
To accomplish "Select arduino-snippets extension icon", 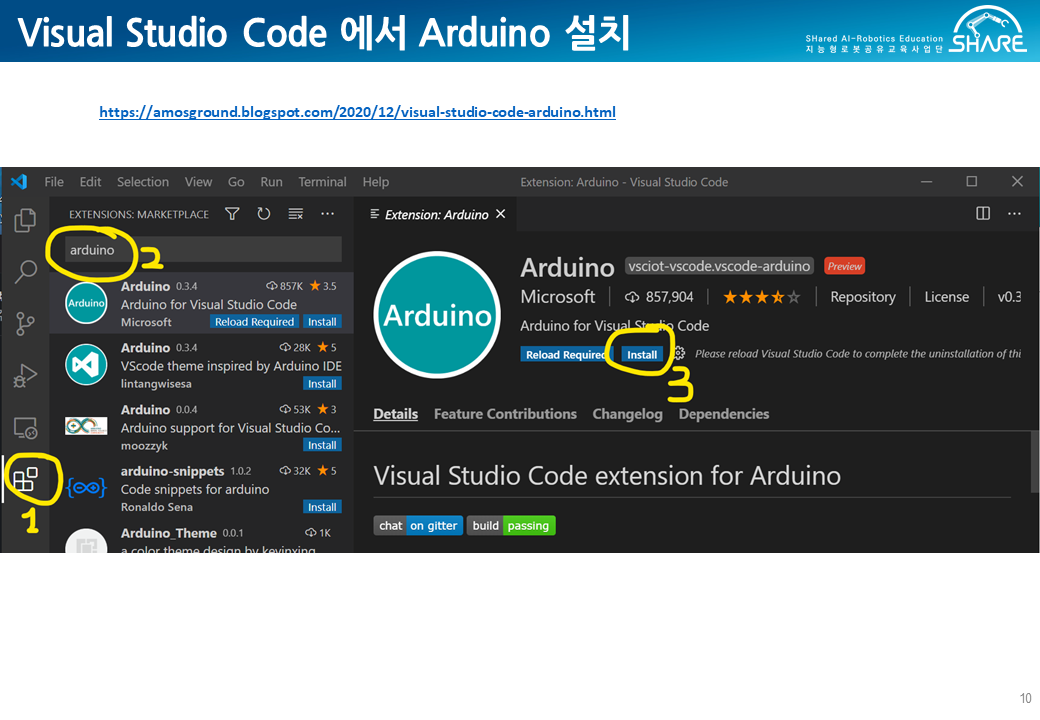I will (x=86, y=489).
